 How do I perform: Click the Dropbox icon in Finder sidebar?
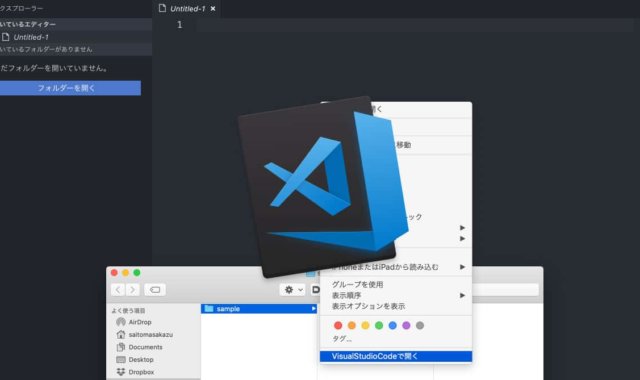[121, 372]
